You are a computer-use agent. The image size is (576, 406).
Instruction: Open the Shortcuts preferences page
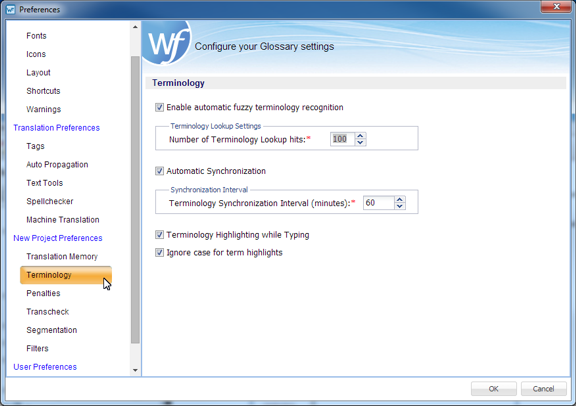click(43, 91)
